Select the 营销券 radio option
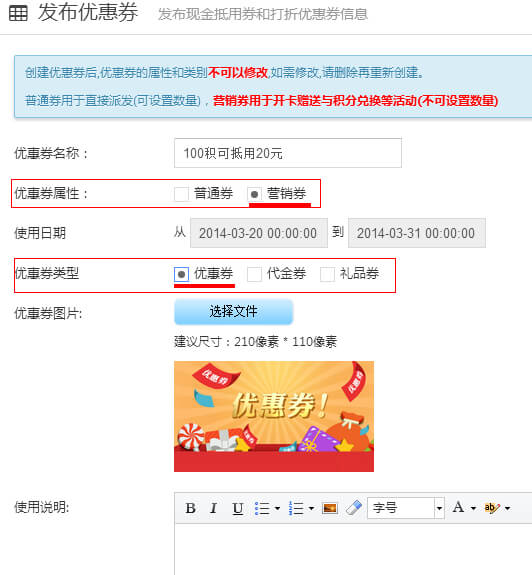 pyautogui.click(x=254, y=194)
